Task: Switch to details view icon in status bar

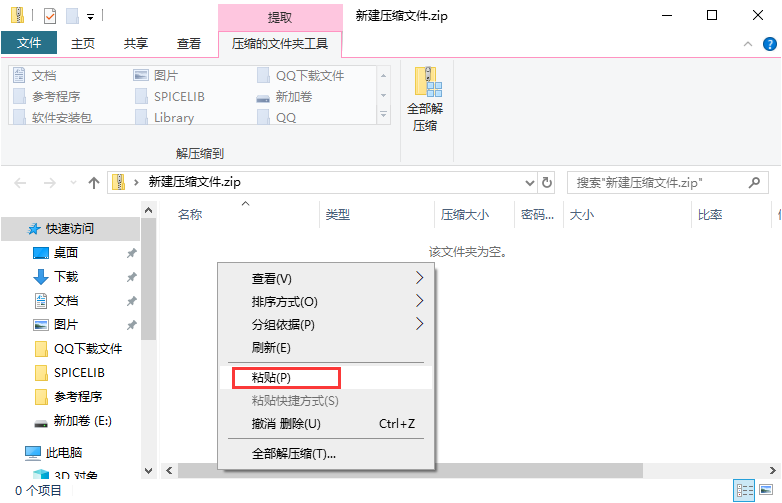Action: [745, 491]
